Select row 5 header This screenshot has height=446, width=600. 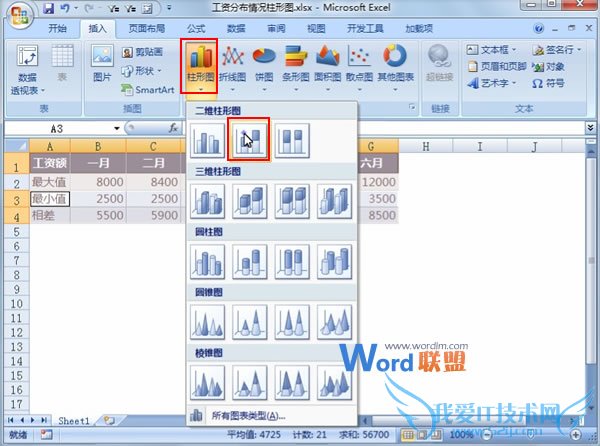click(x=16, y=231)
